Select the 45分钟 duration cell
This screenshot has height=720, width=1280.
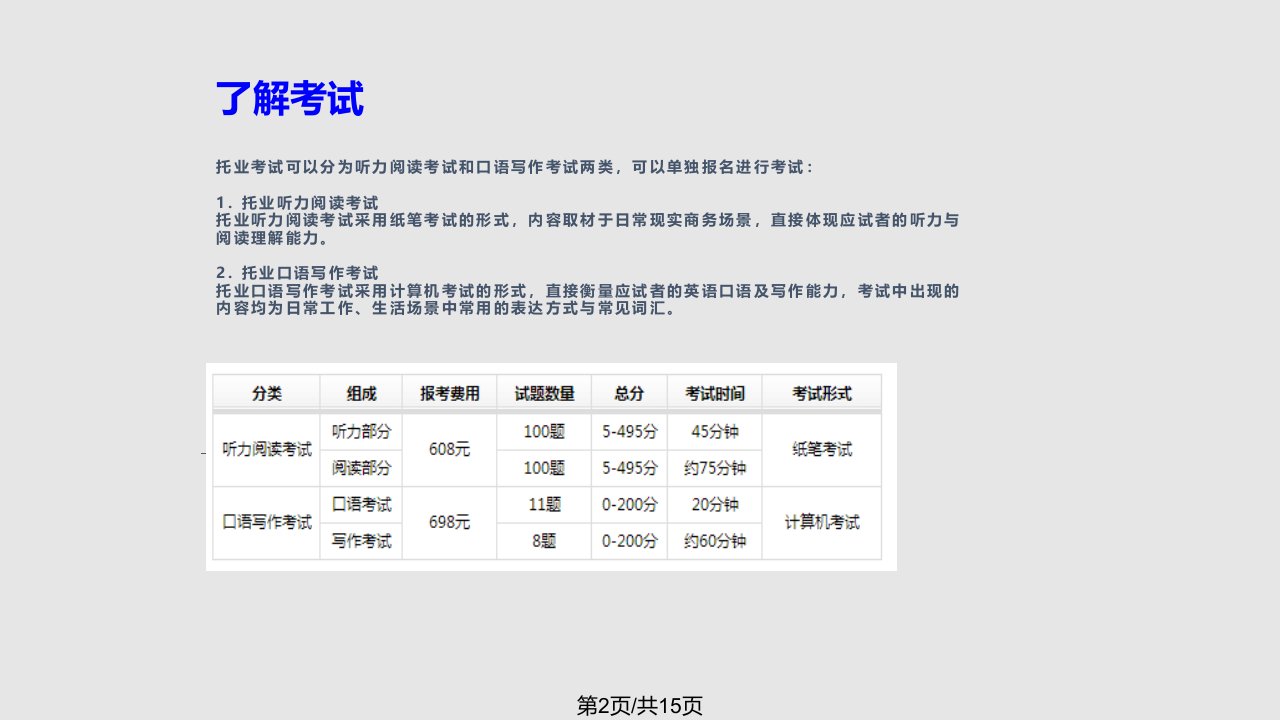click(x=714, y=432)
